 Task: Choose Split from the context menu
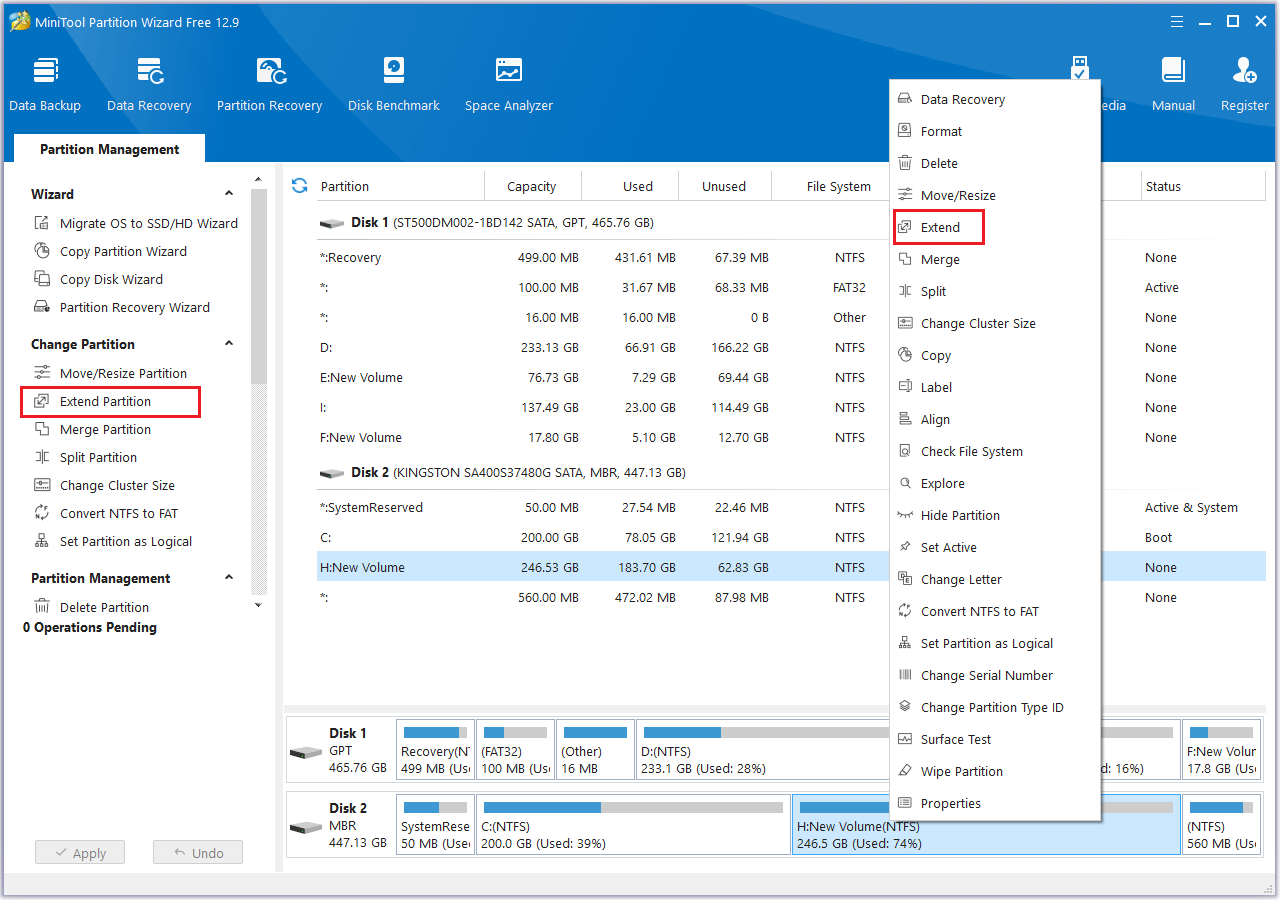(995, 291)
